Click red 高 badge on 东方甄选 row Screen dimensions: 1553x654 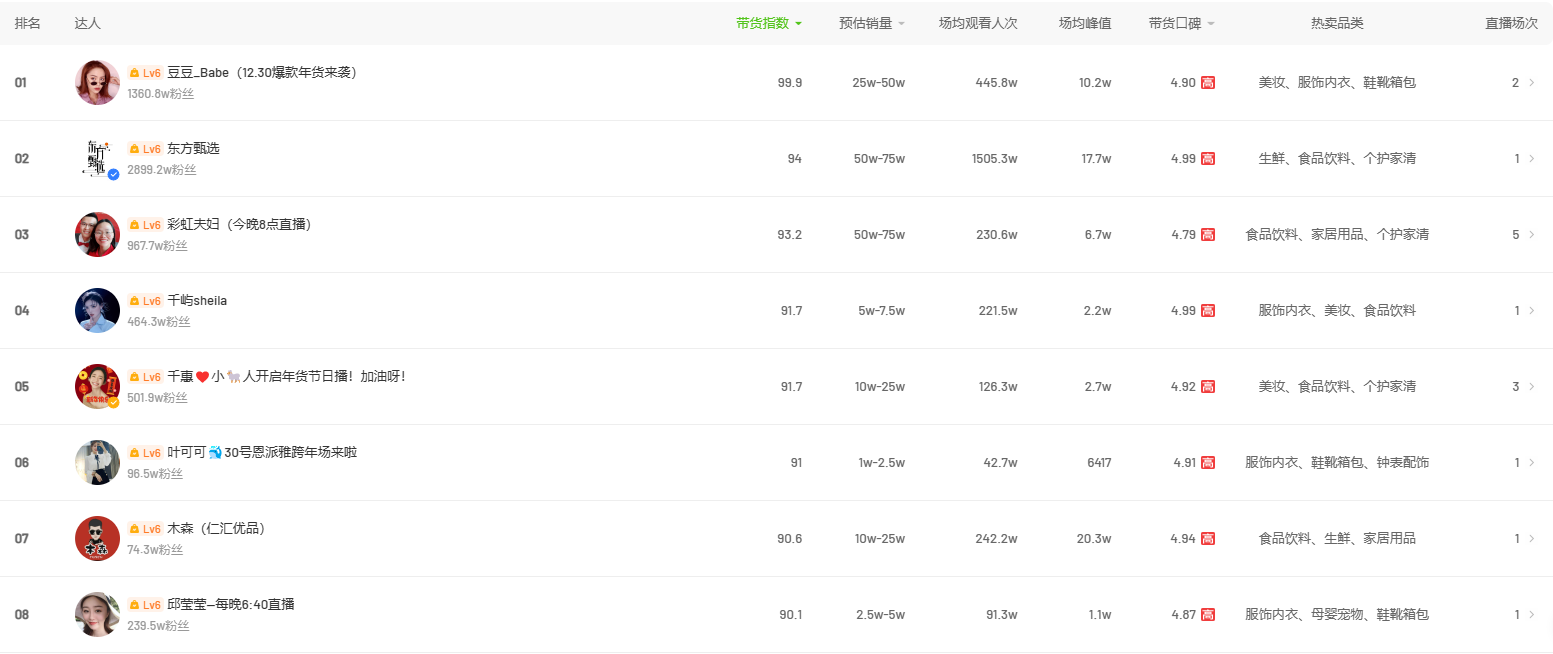point(1208,158)
